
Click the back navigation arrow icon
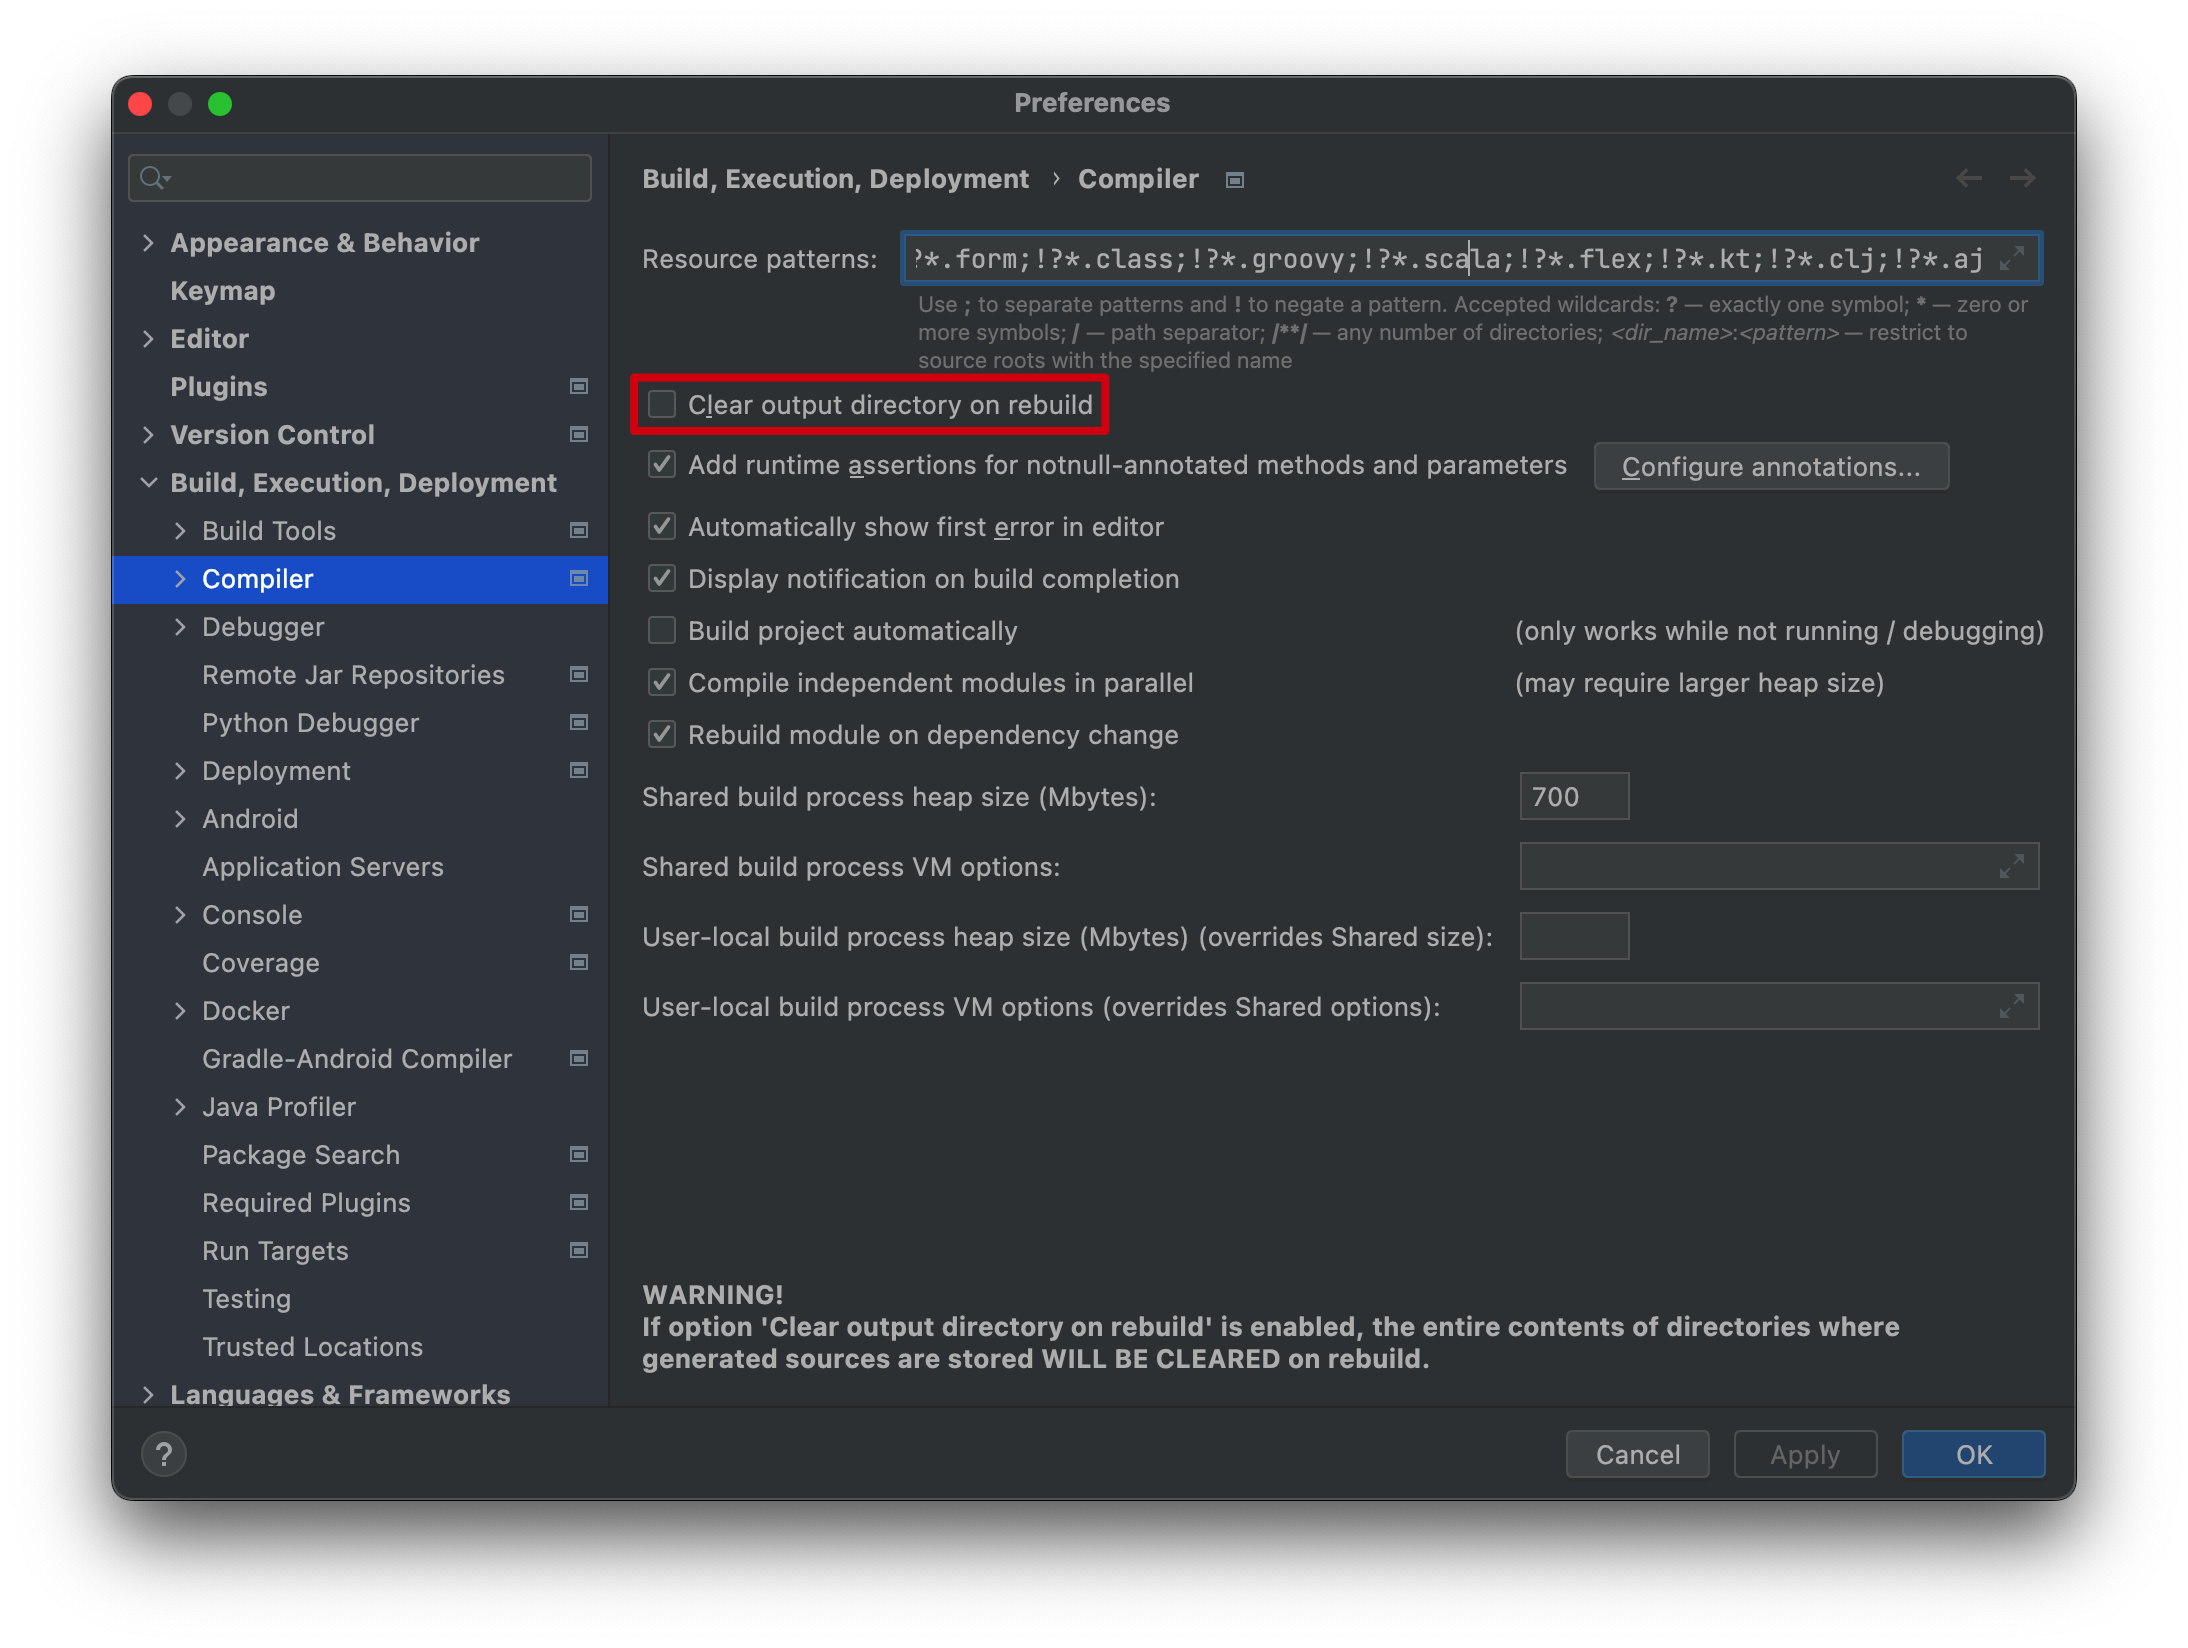1968,178
